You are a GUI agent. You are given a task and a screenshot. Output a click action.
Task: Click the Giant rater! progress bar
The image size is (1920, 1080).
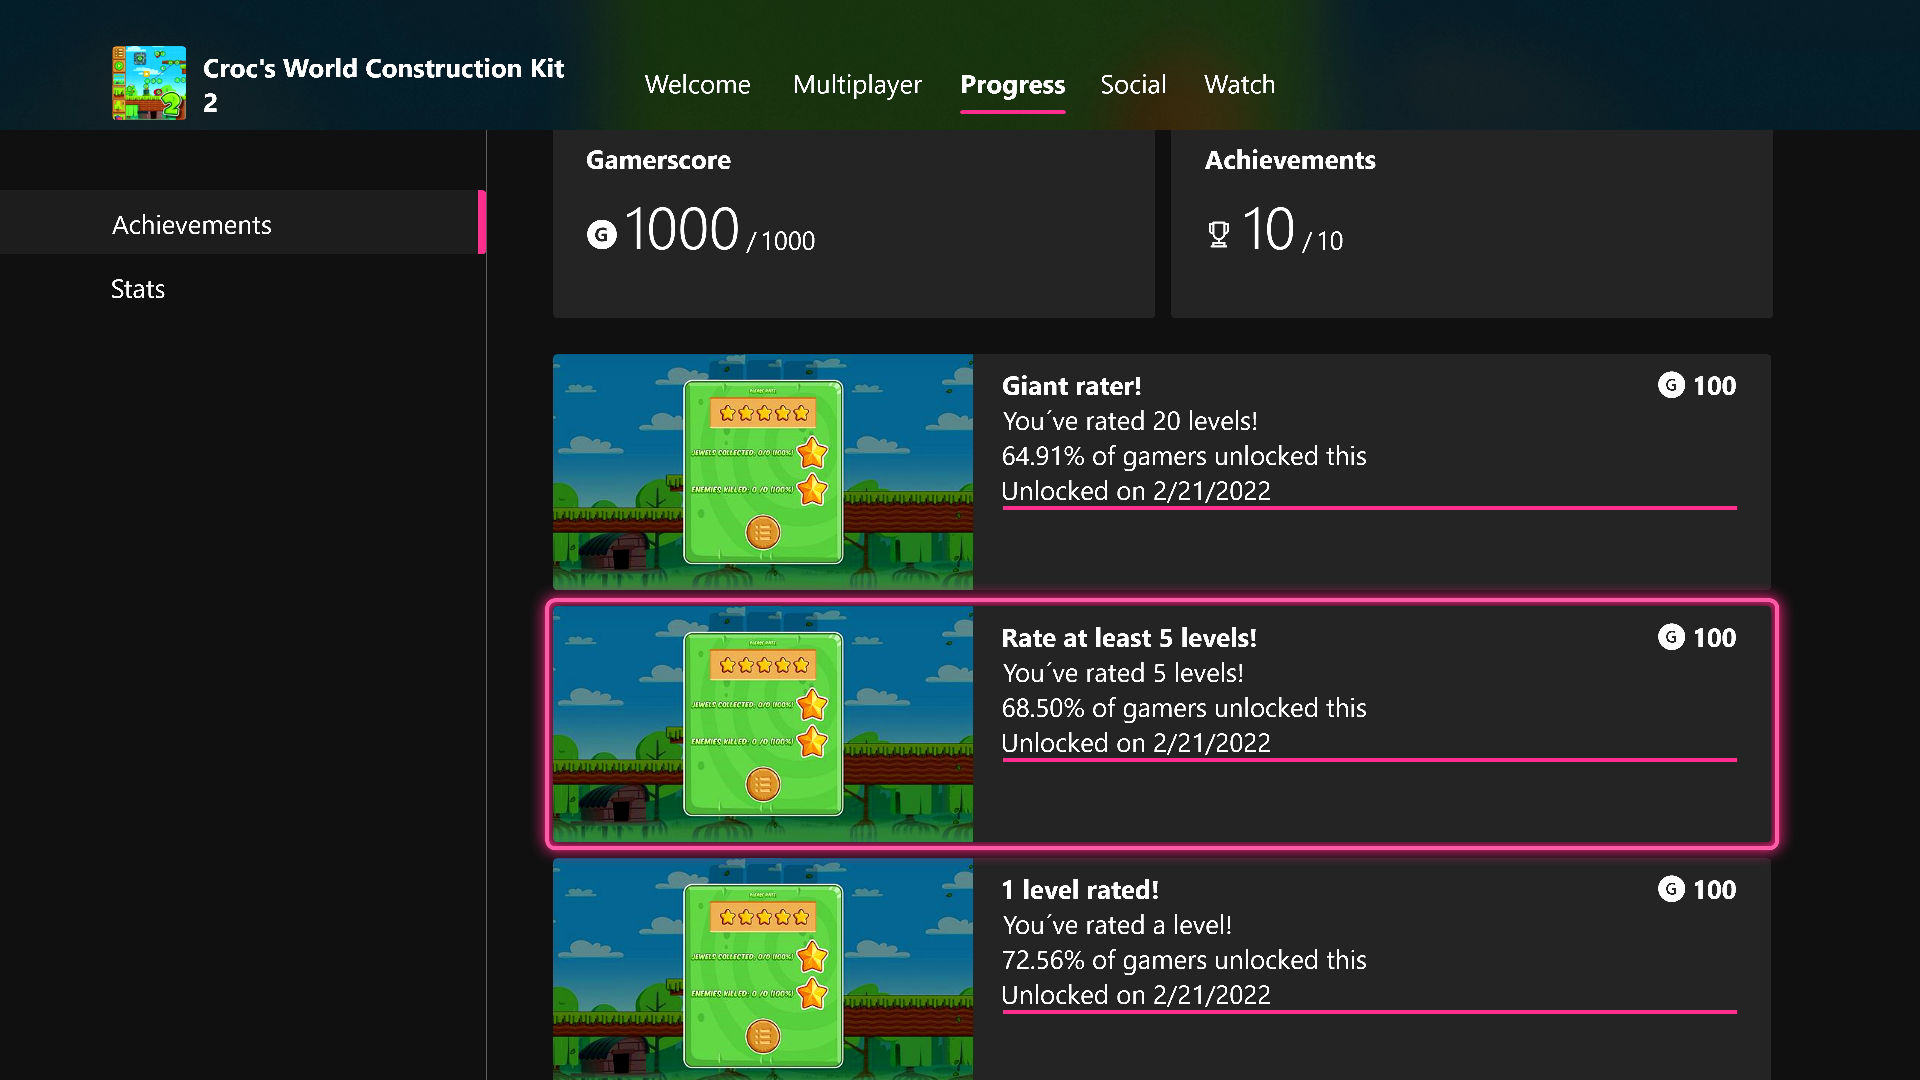coord(1369,508)
